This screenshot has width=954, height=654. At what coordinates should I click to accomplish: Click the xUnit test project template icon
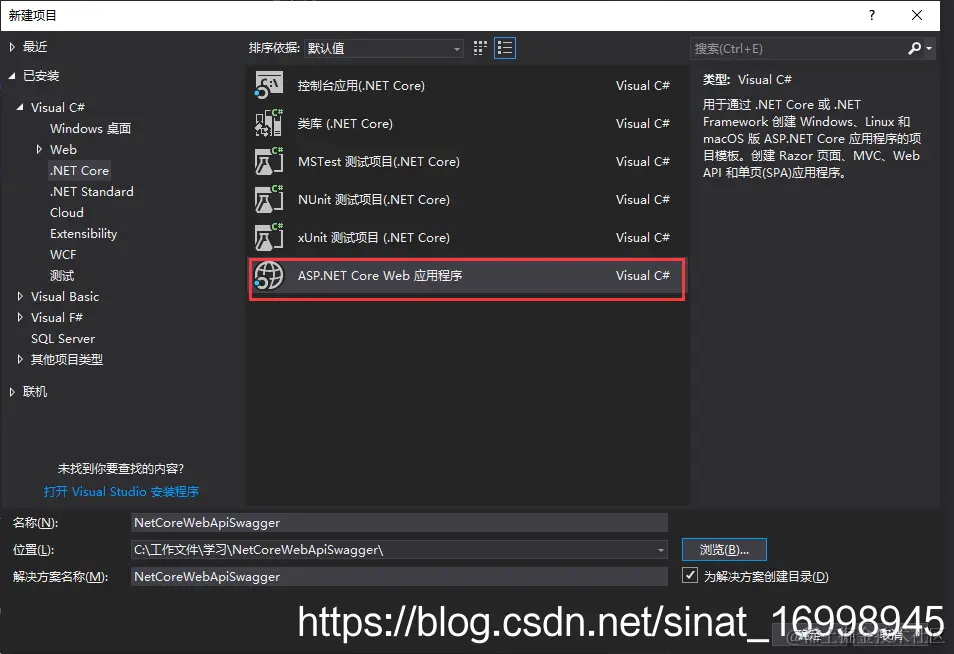pos(269,237)
